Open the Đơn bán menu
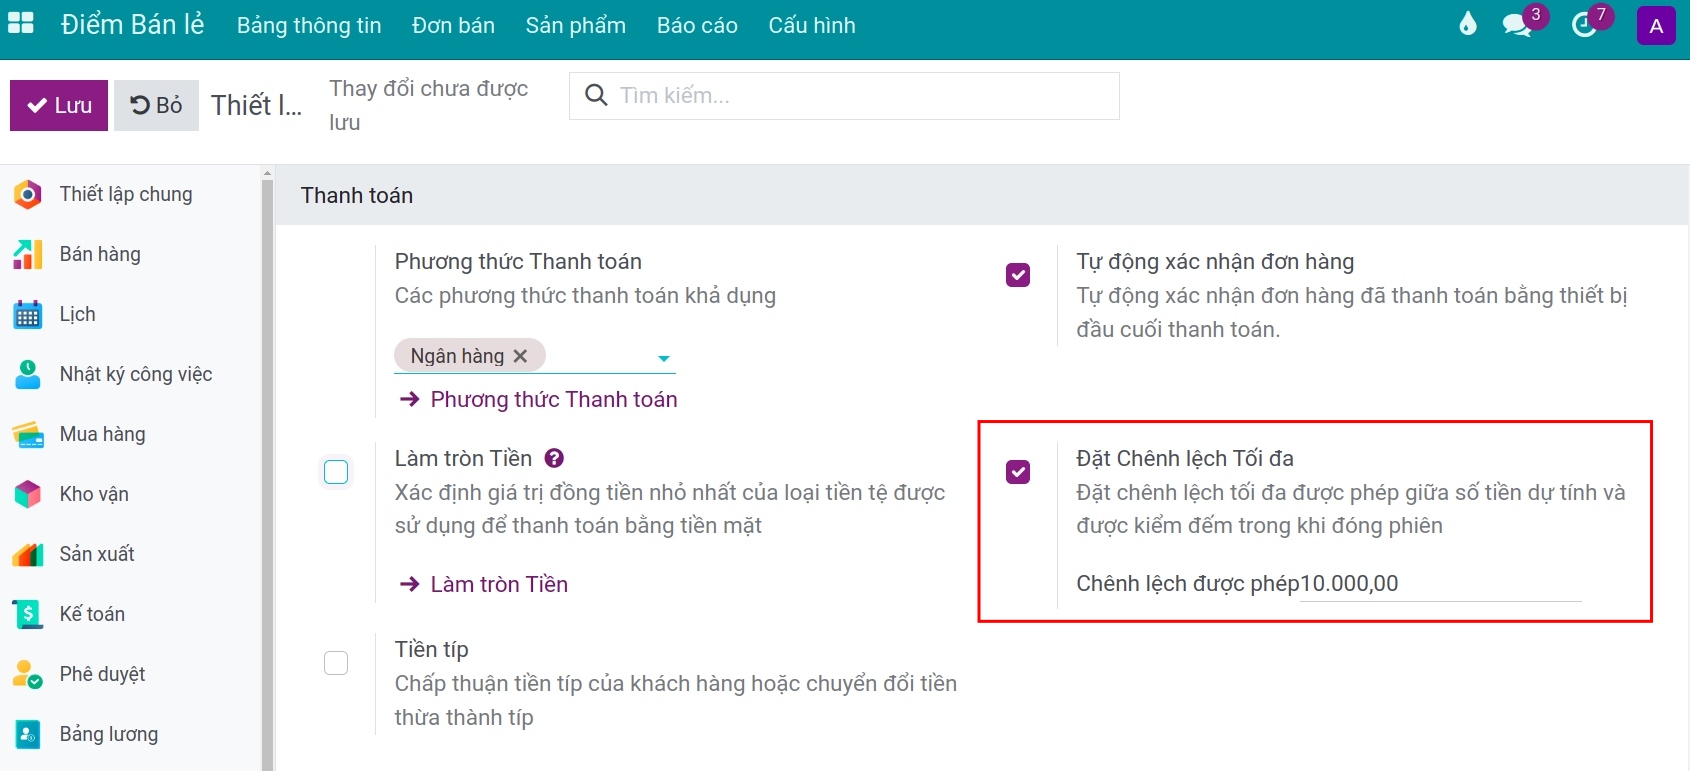Image resolution: width=1690 pixels, height=771 pixels. click(x=453, y=25)
